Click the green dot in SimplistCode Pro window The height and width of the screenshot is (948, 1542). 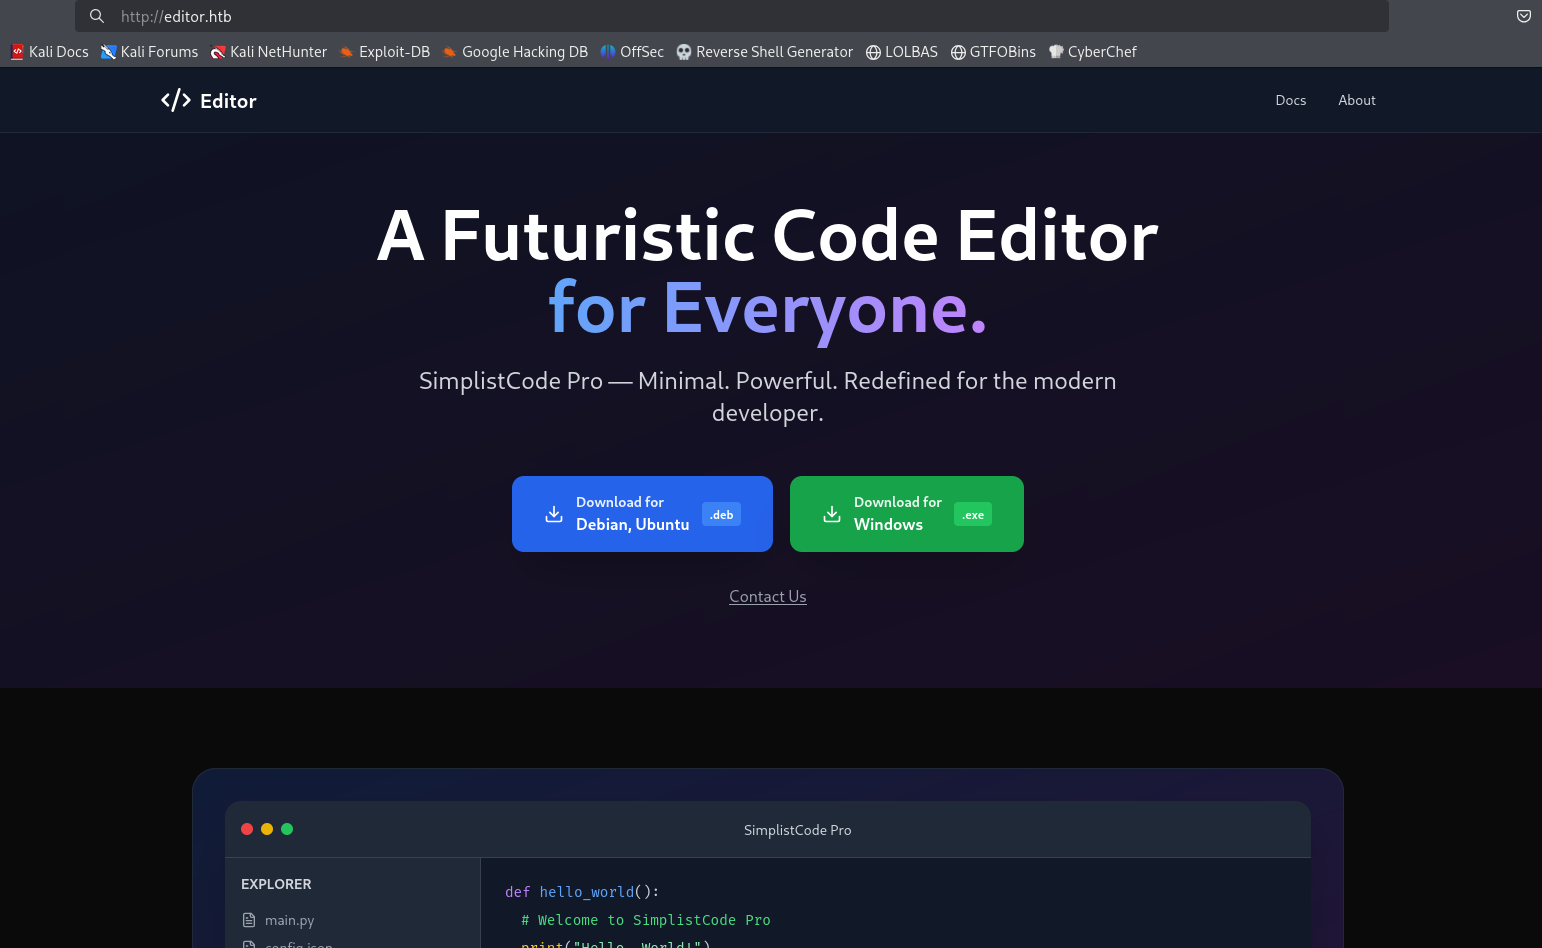[287, 829]
